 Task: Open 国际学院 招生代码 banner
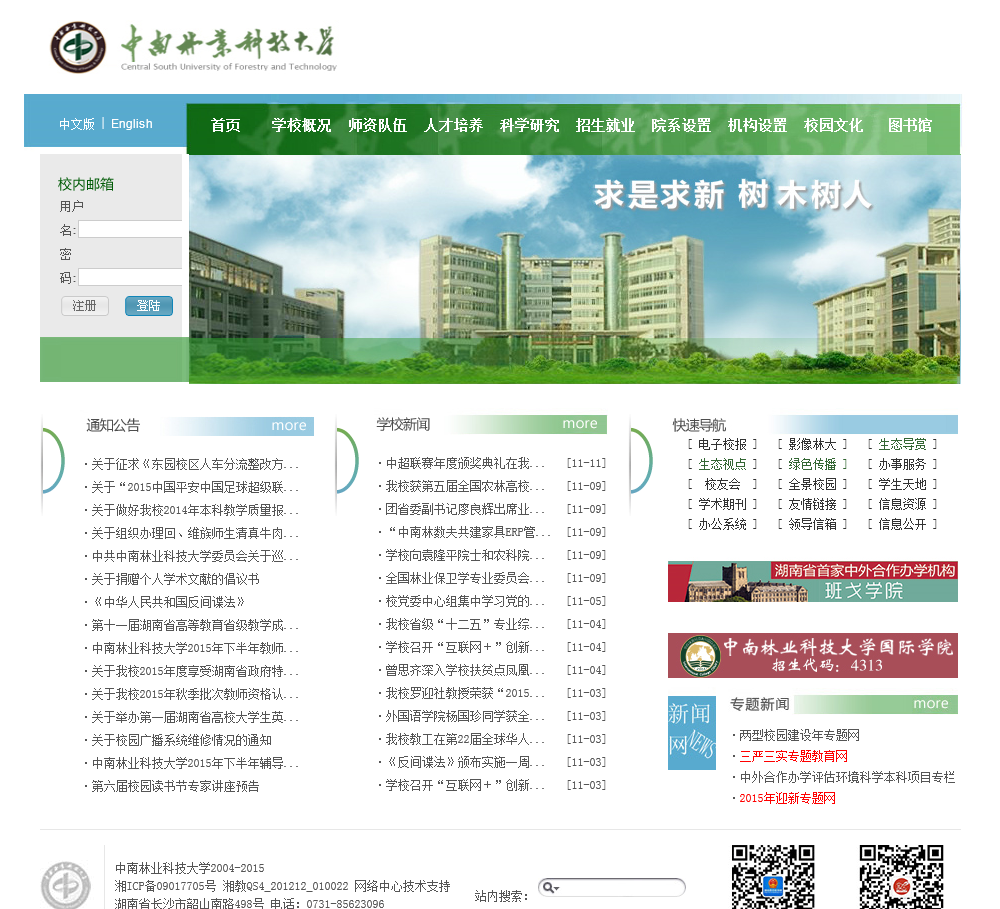click(x=812, y=655)
